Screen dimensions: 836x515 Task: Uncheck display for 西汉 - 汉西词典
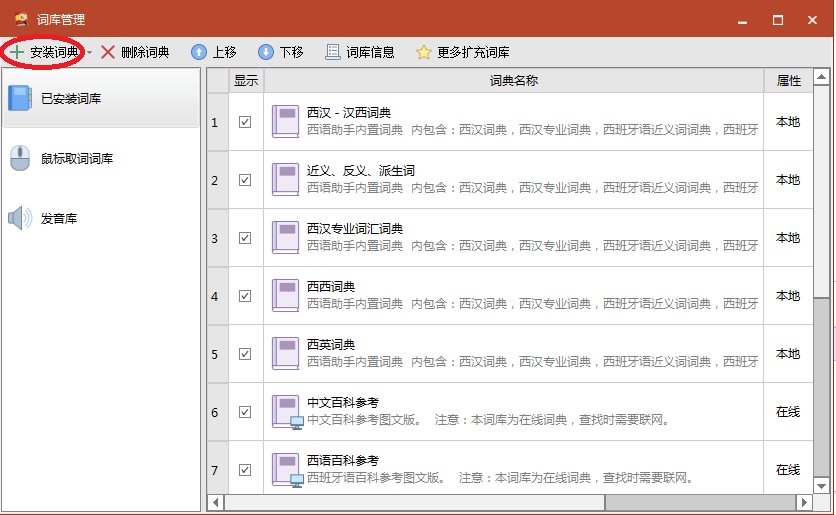point(245,122)
